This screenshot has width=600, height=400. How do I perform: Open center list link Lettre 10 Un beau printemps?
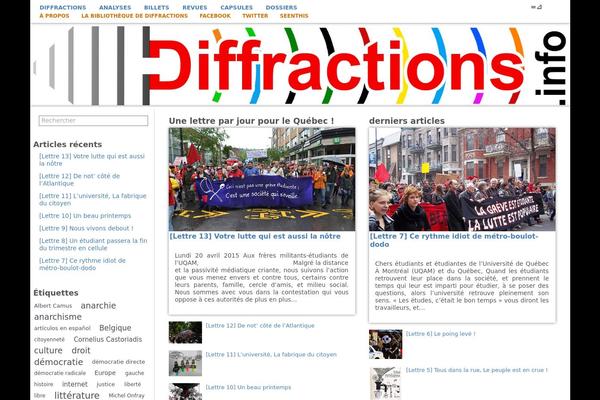248,387
